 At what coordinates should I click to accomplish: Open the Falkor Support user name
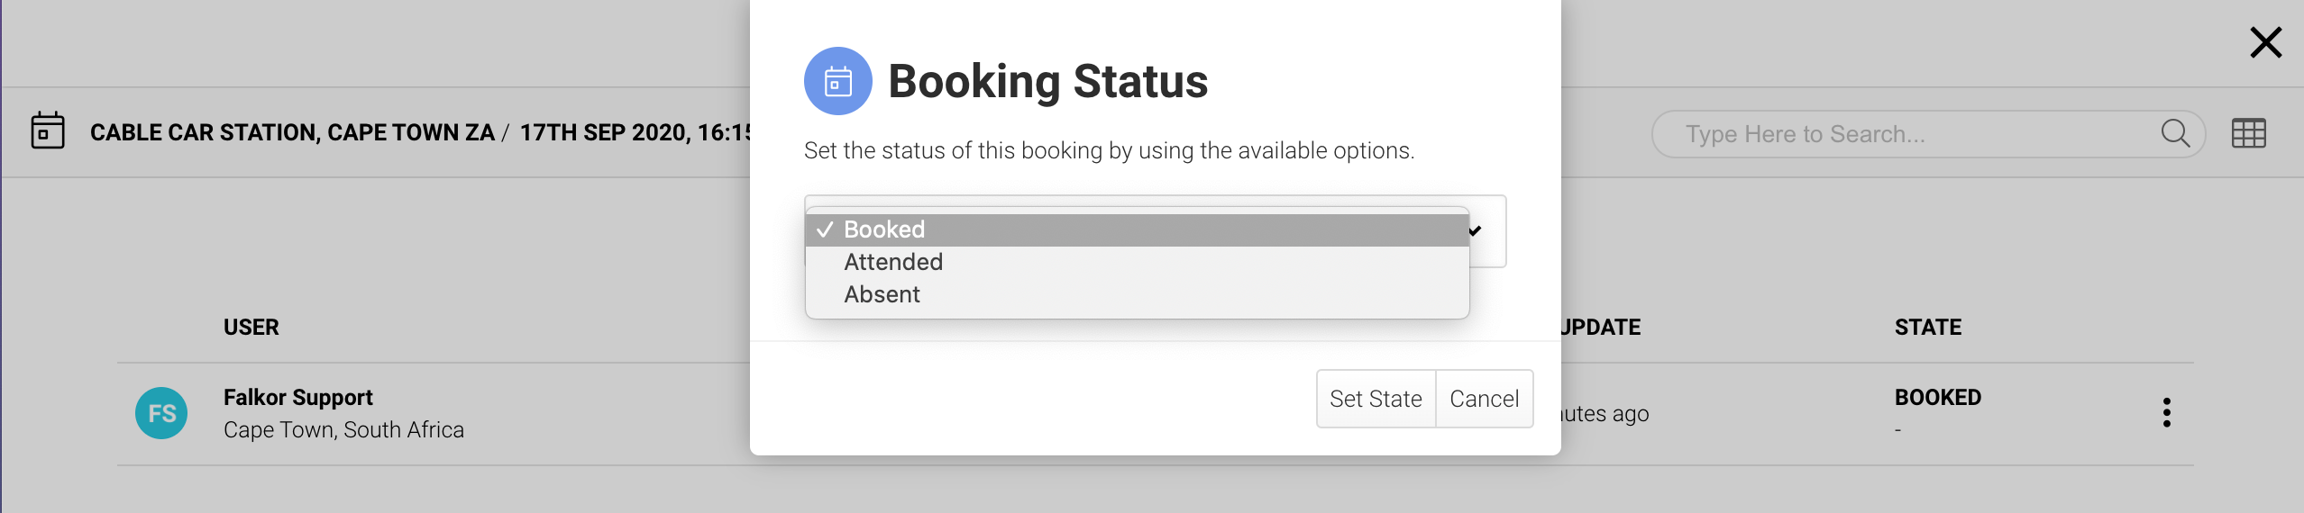pos(298,397)
